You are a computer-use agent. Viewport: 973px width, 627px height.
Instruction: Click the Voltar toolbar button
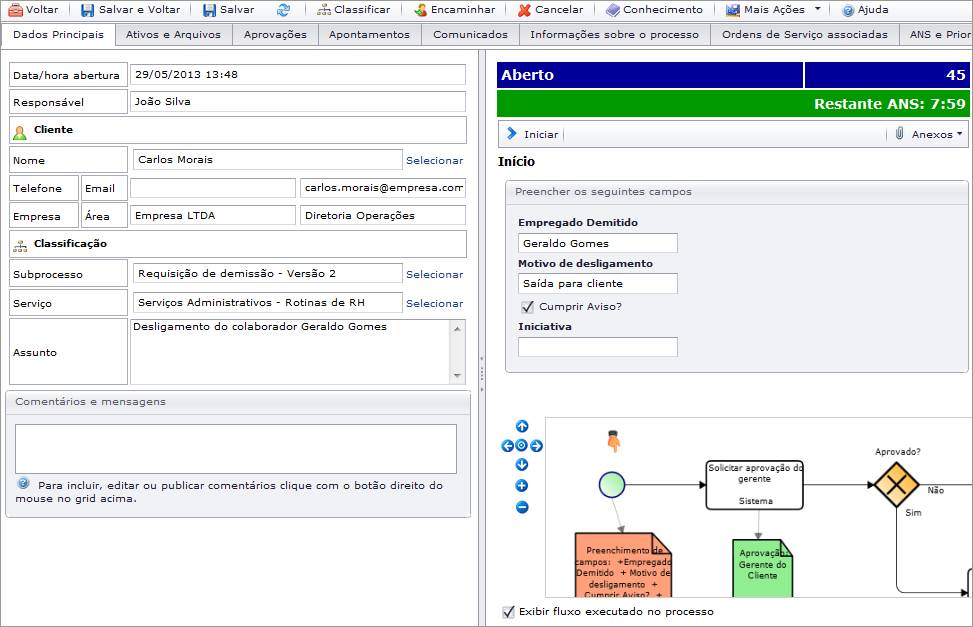[34, 10]
